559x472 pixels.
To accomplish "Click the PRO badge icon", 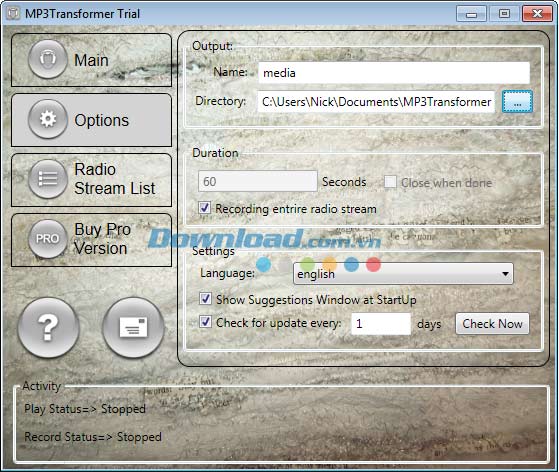I will tap(48, 239).
